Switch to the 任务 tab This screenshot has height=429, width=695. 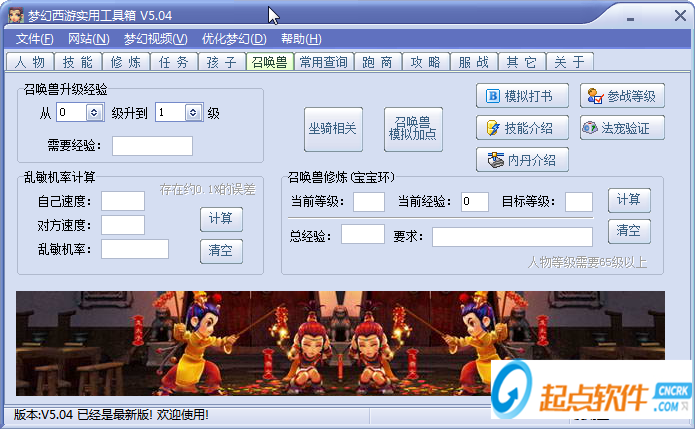click(174, 62)
